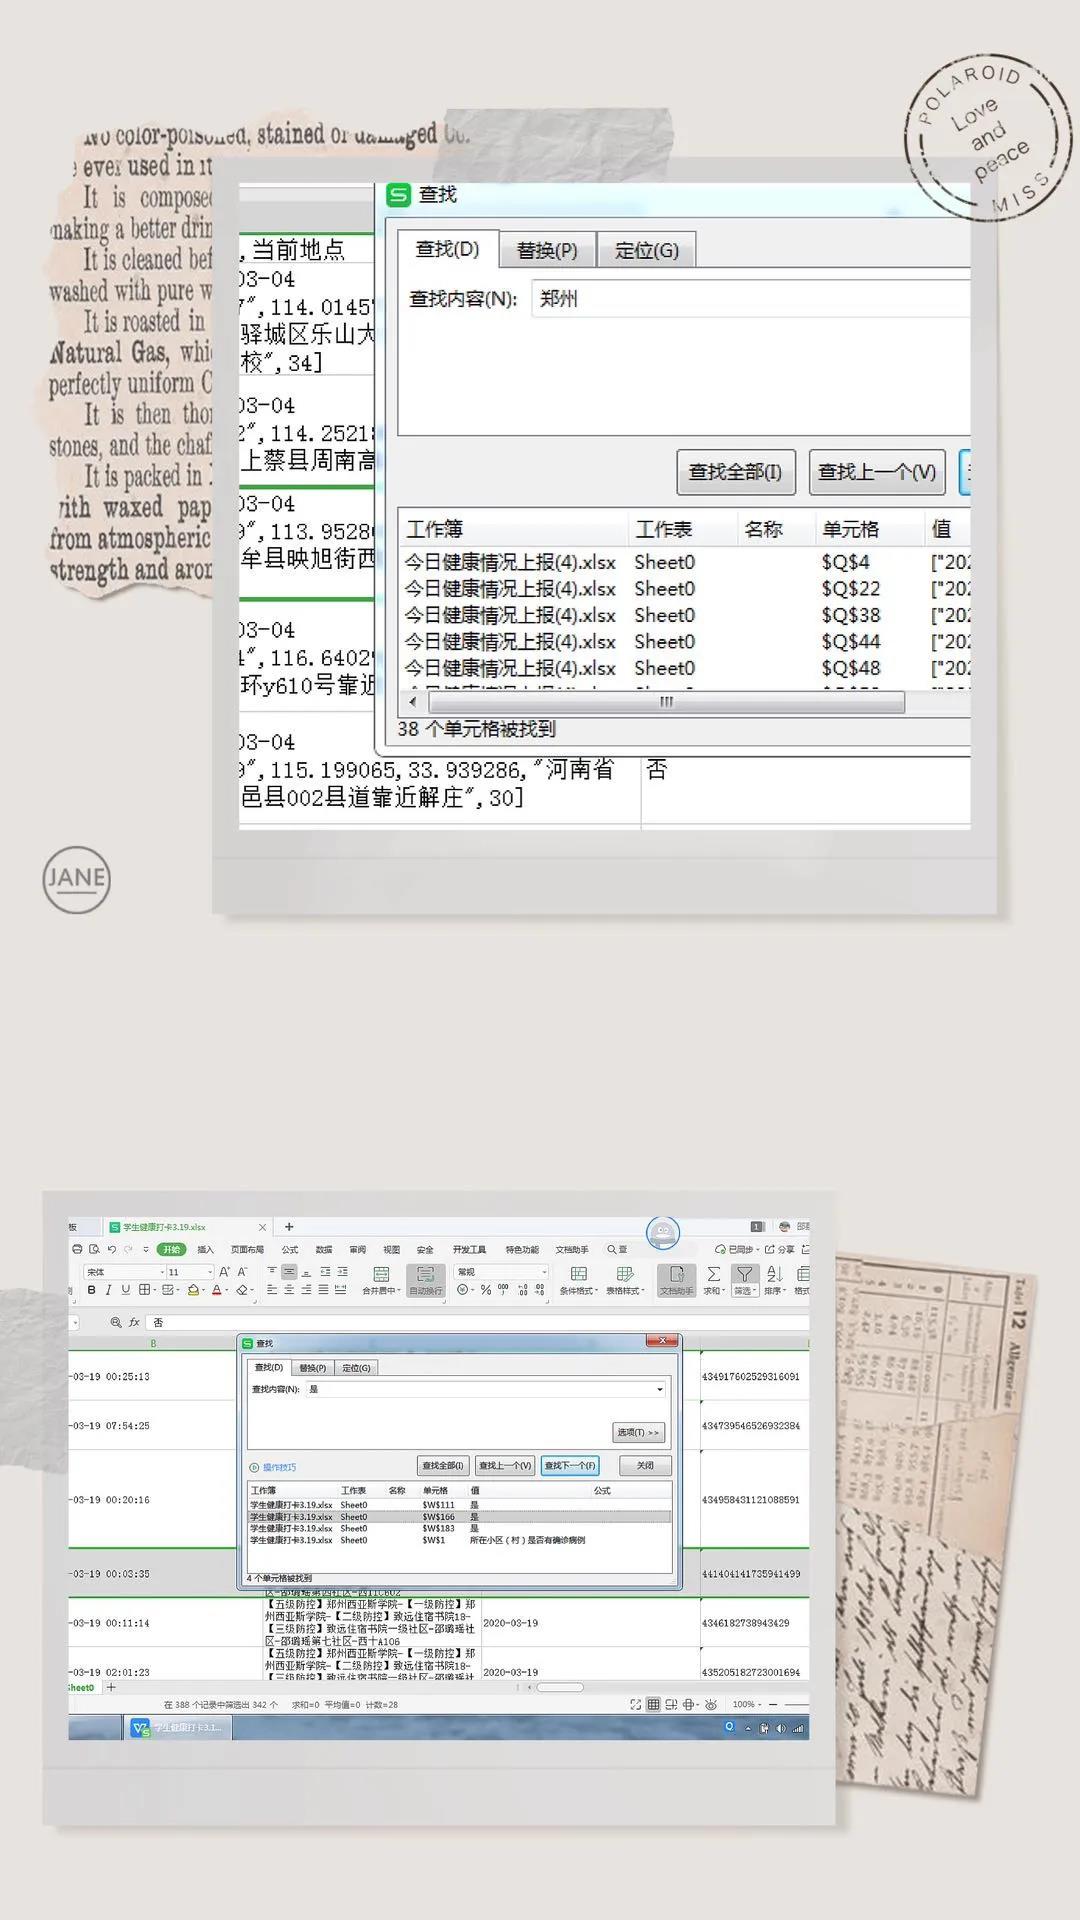Viewport: 1080px width, 1920px height.
Task: Toggle bold formatting with the B button
Action: click(x=92, y=1290)
